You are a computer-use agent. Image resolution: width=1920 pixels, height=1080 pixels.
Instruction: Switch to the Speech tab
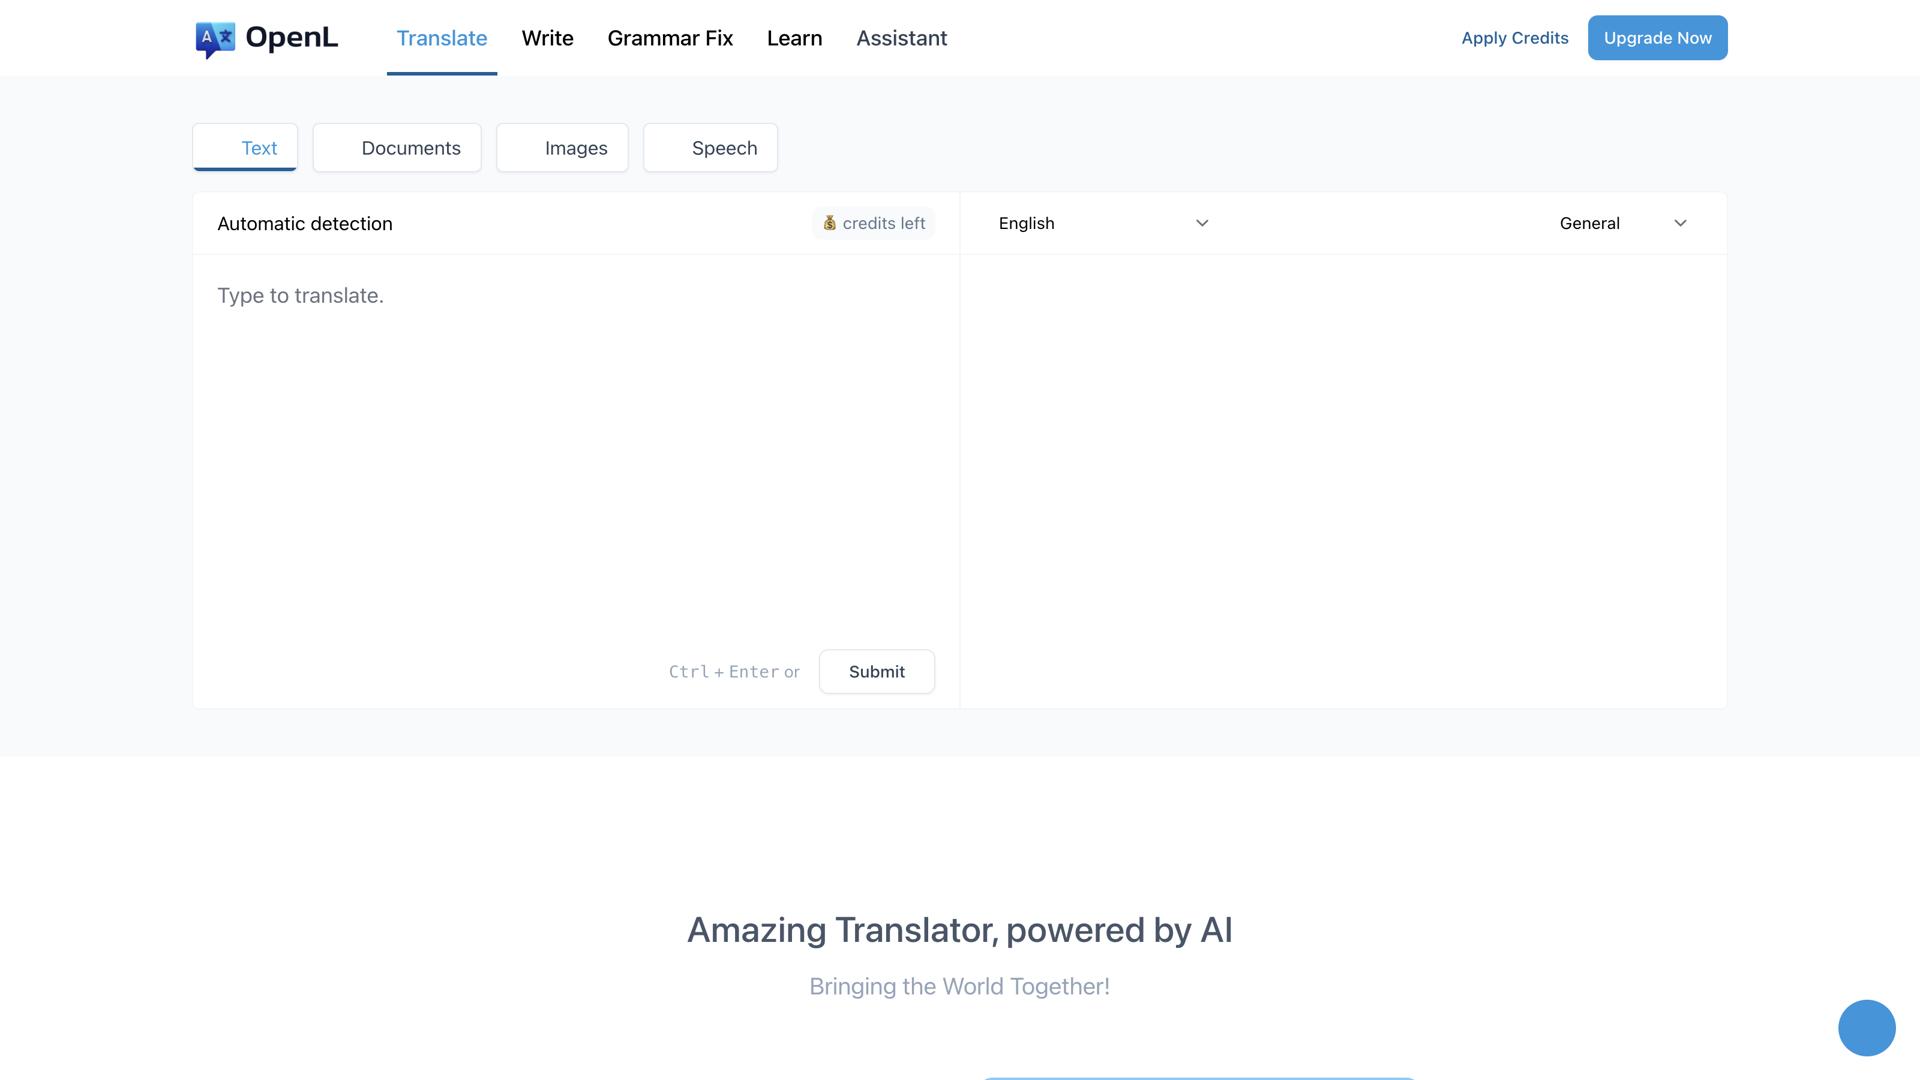point(710,148)
